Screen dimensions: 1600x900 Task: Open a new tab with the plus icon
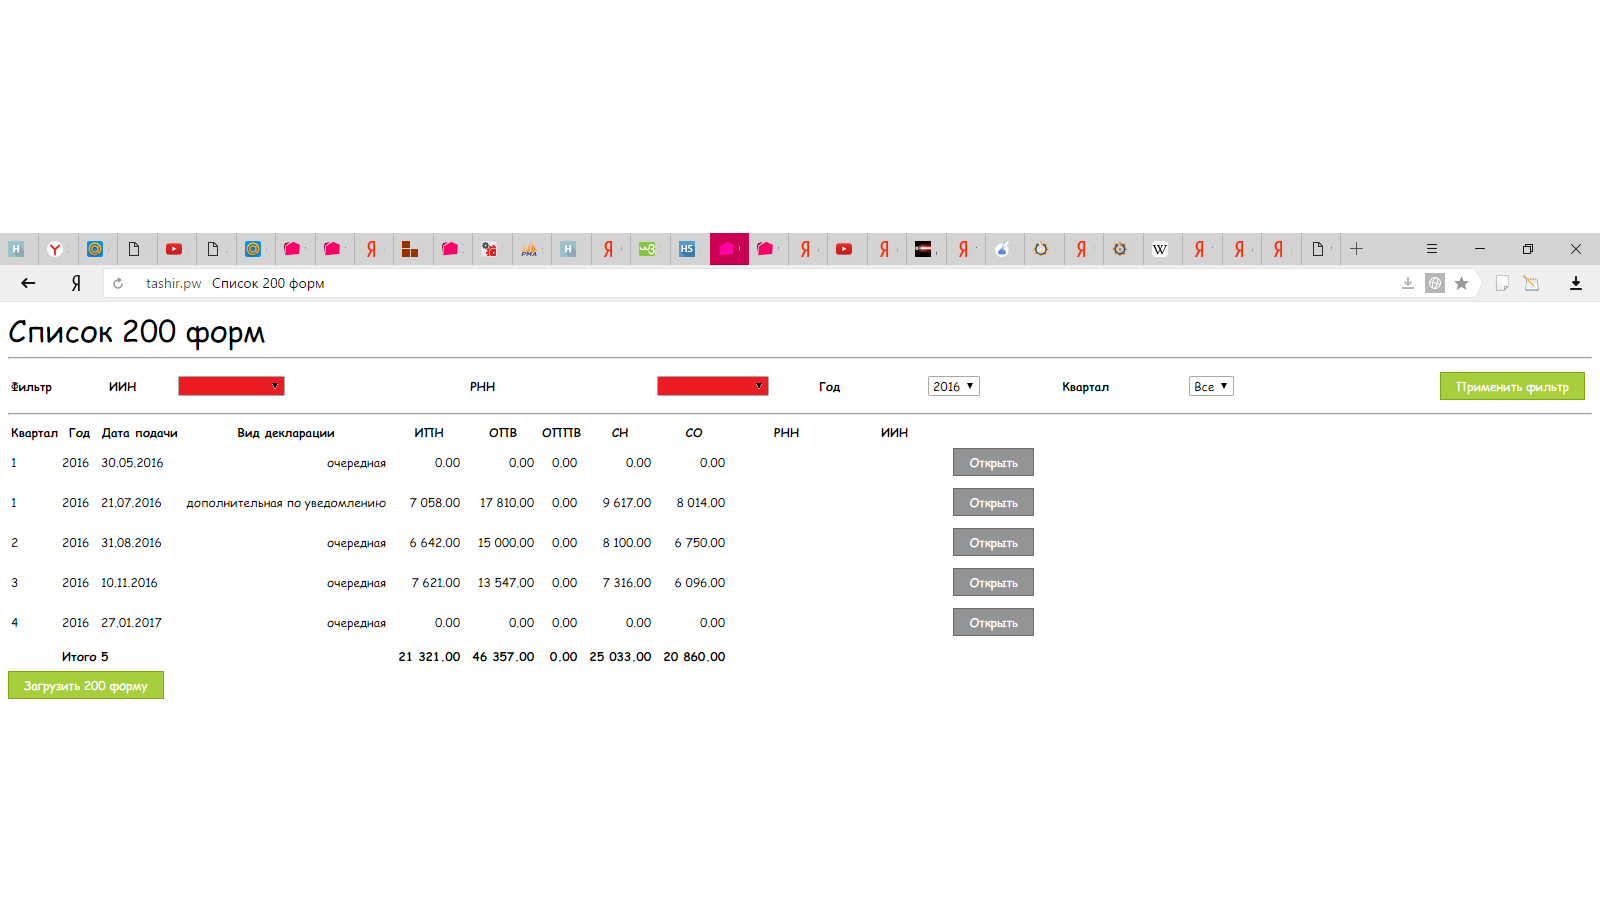1357,249
